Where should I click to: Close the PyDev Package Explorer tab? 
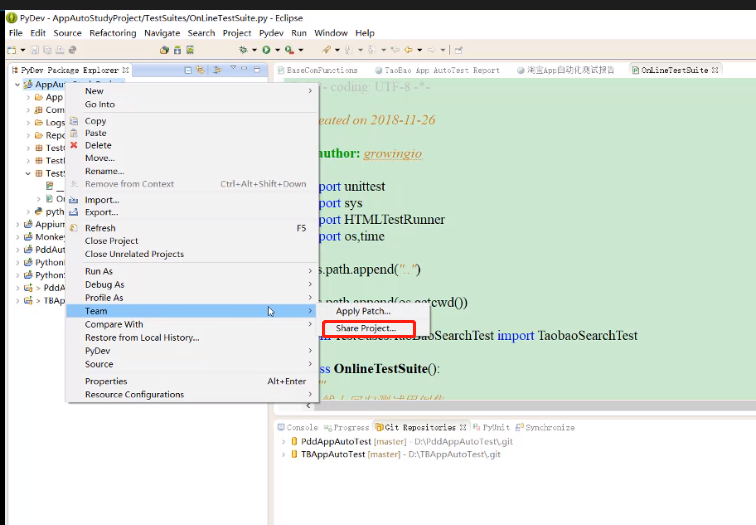coord(125,70)
